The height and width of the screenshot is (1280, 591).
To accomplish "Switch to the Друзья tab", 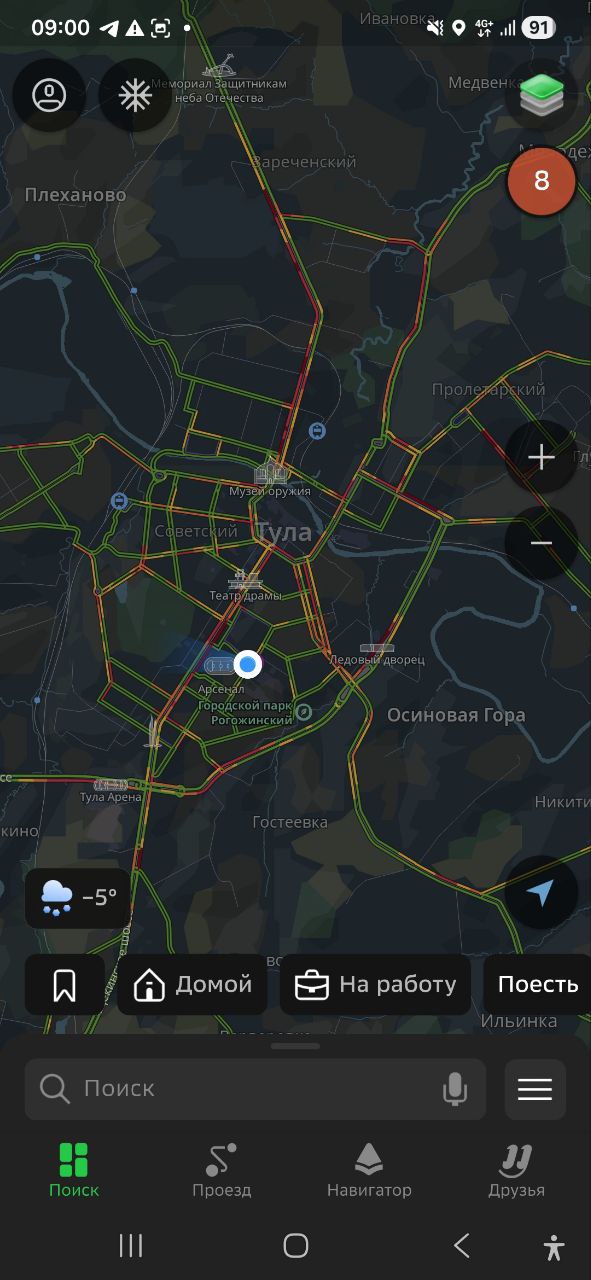I will pyautogui.click(x=517, y=1171).
